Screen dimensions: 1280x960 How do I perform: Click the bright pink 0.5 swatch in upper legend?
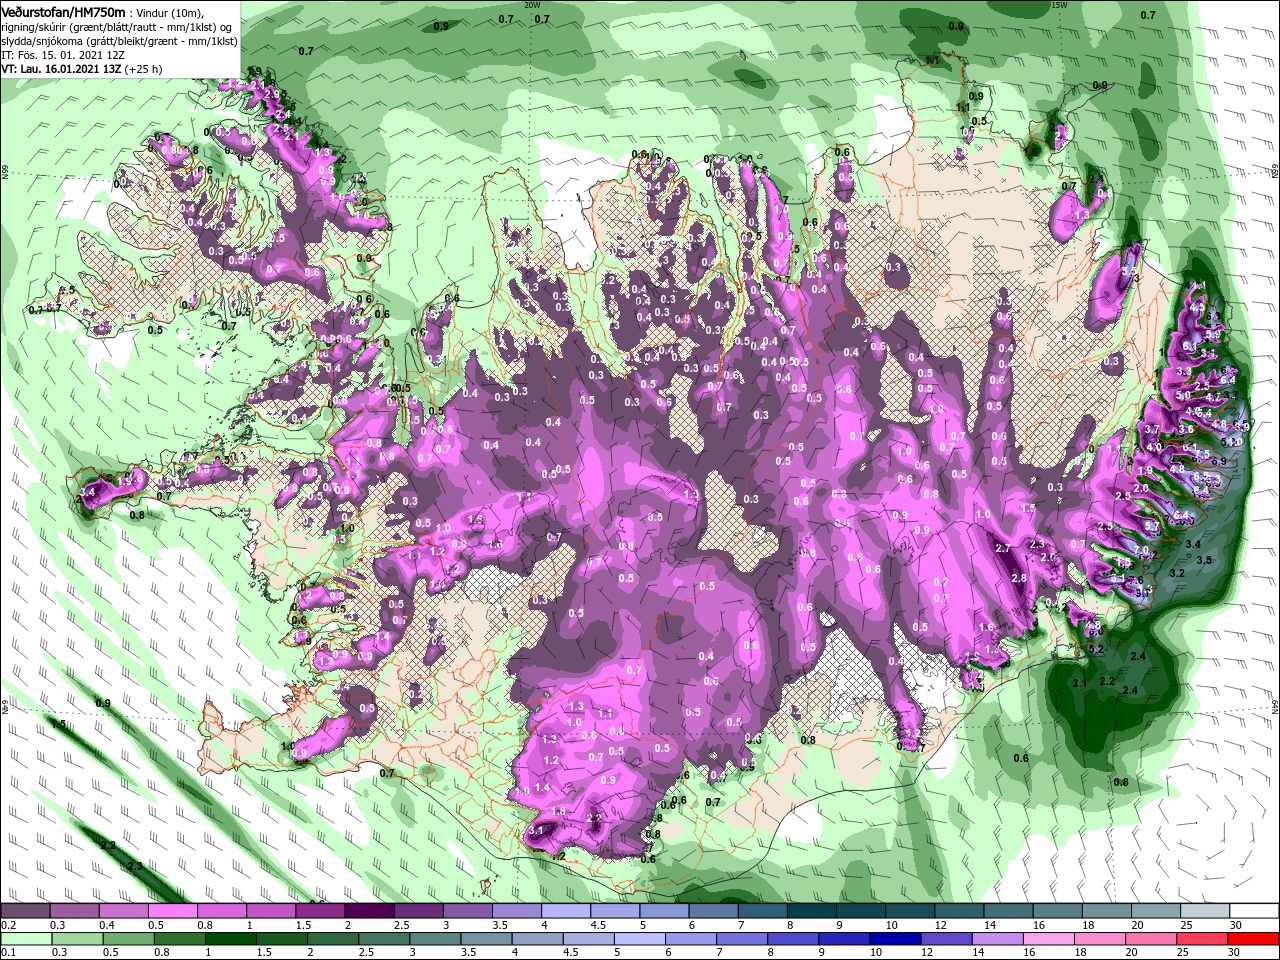tap(172, 911)
